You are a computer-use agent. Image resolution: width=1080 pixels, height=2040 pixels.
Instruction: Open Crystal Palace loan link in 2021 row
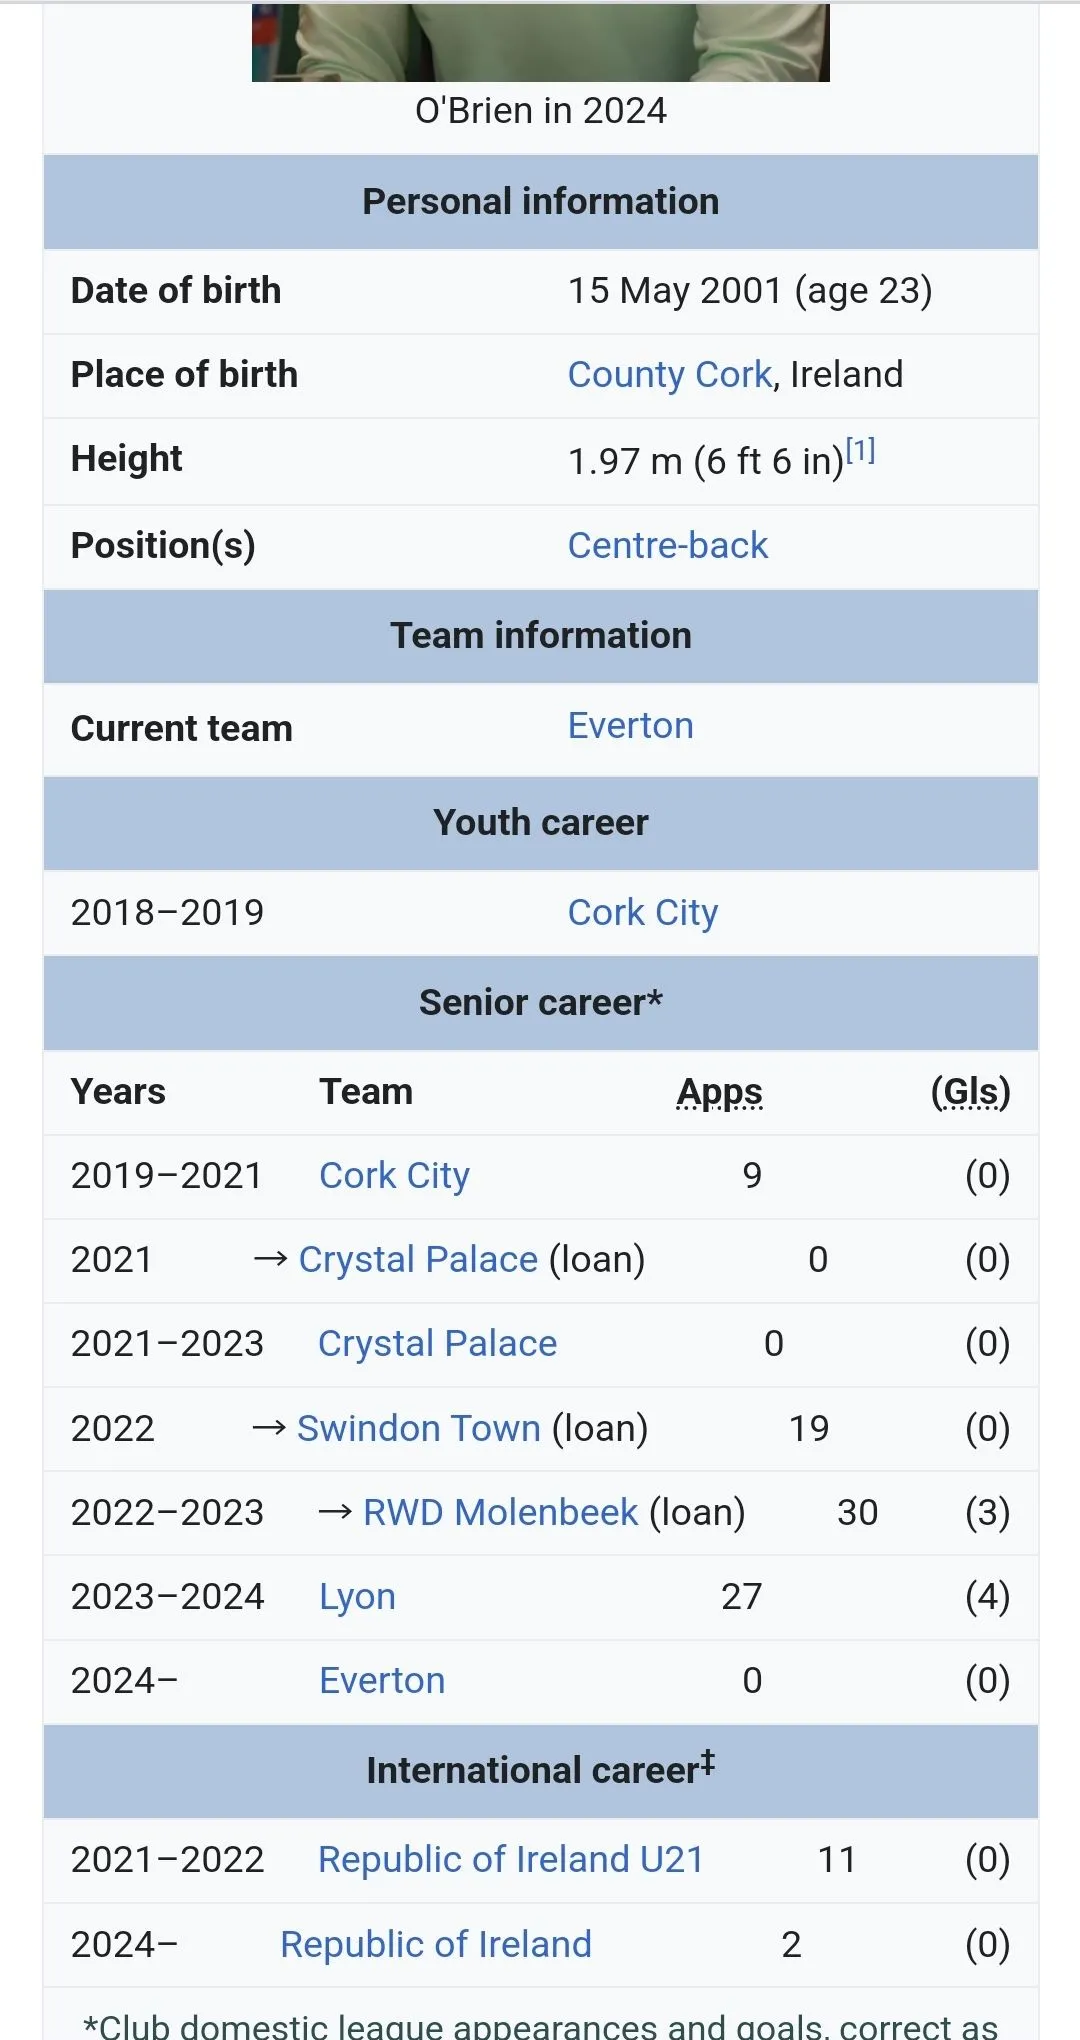418,1260
